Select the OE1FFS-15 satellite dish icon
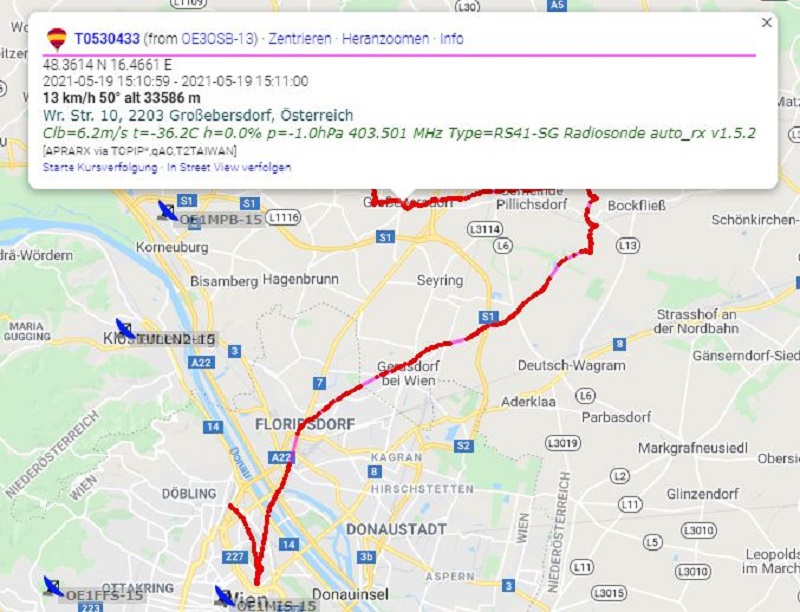The height and width of the screenshot is (612, 800). tap(53, 586)
